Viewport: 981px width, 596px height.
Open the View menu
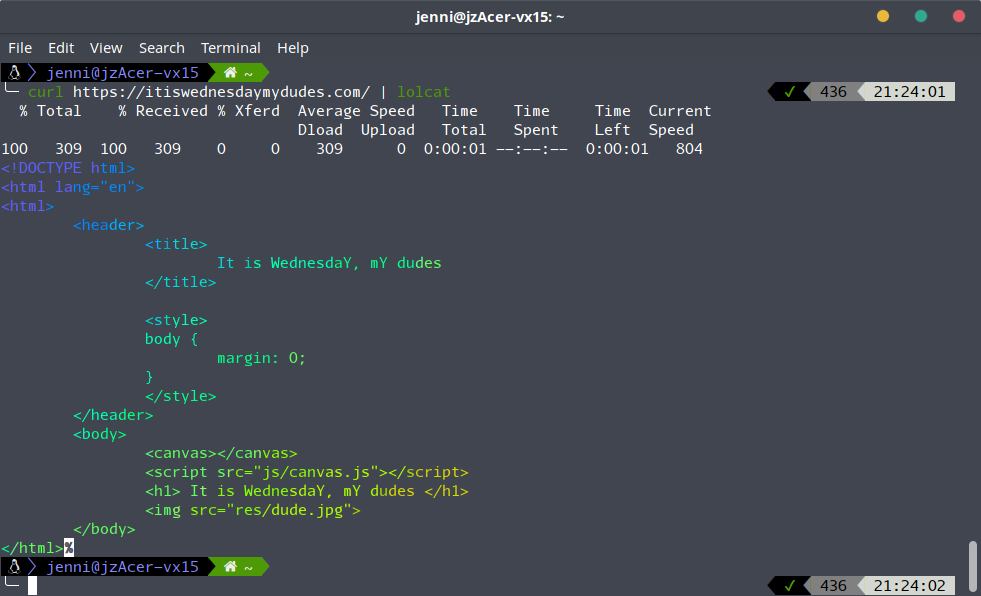(106, 48)
